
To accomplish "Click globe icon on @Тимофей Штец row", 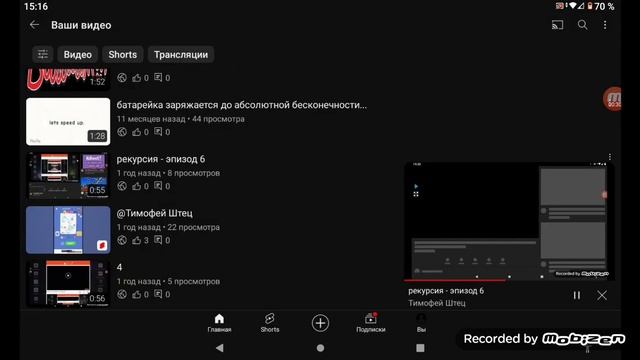I will 122,240.
